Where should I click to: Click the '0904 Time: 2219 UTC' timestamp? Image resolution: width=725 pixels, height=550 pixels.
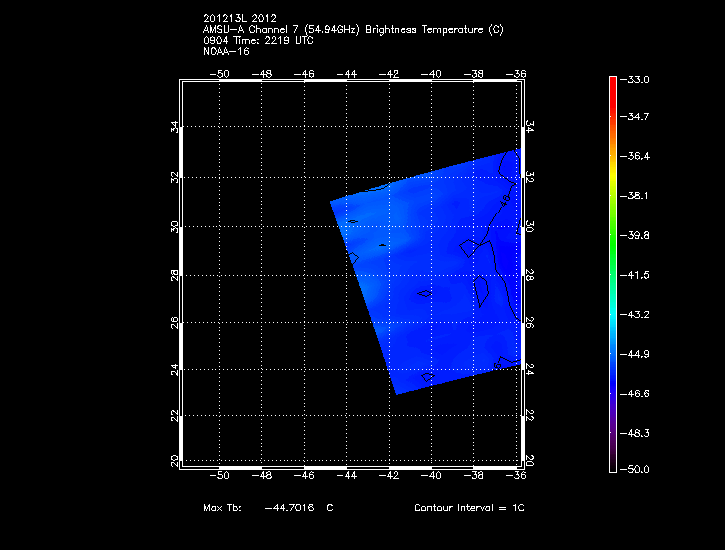[259, 40]
